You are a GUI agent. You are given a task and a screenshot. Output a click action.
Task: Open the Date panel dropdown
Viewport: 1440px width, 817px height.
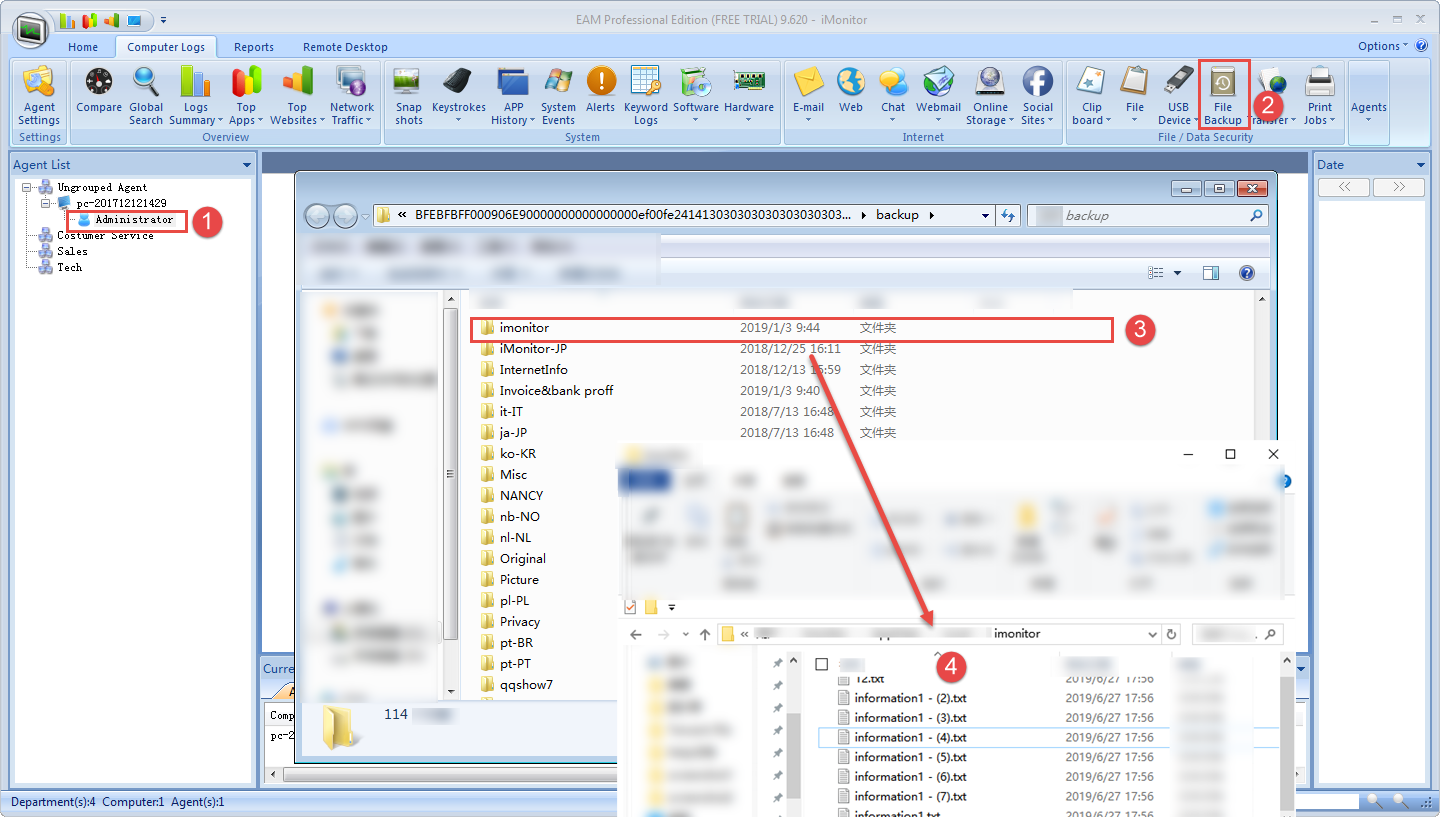pos(1420,165)
